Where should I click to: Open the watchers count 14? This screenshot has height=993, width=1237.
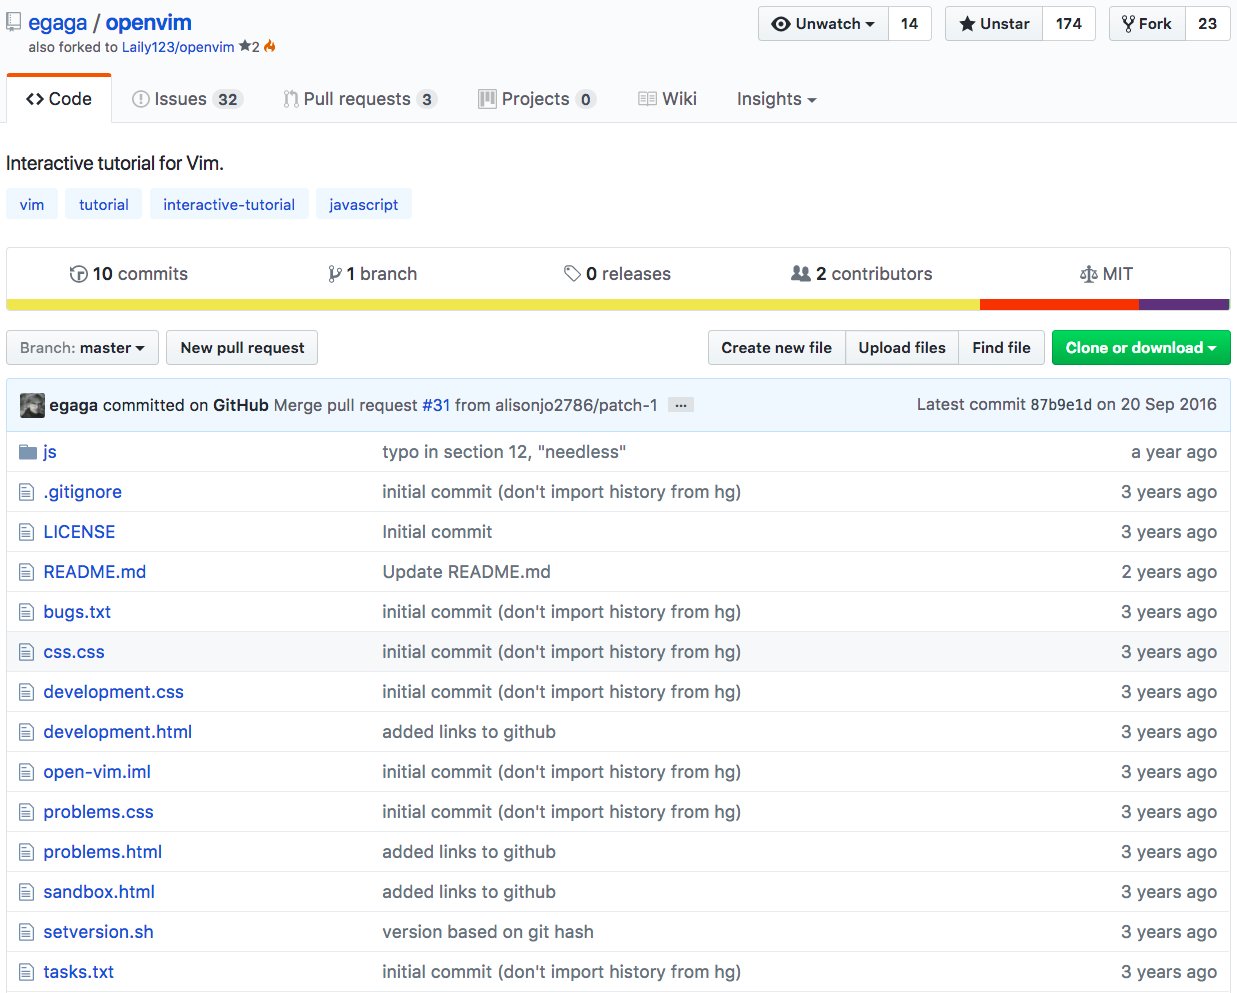pos(909,24)
